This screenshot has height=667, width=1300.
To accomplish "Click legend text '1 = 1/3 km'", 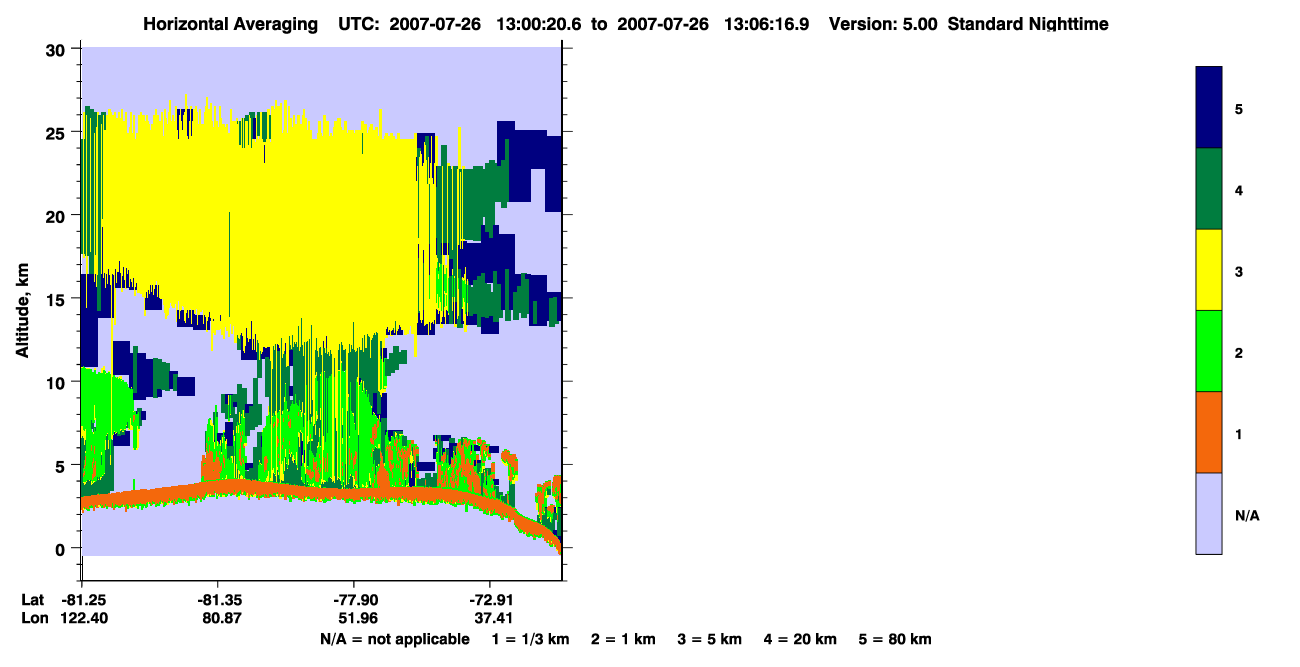I will pyautogui.click(x=529, y=640).
